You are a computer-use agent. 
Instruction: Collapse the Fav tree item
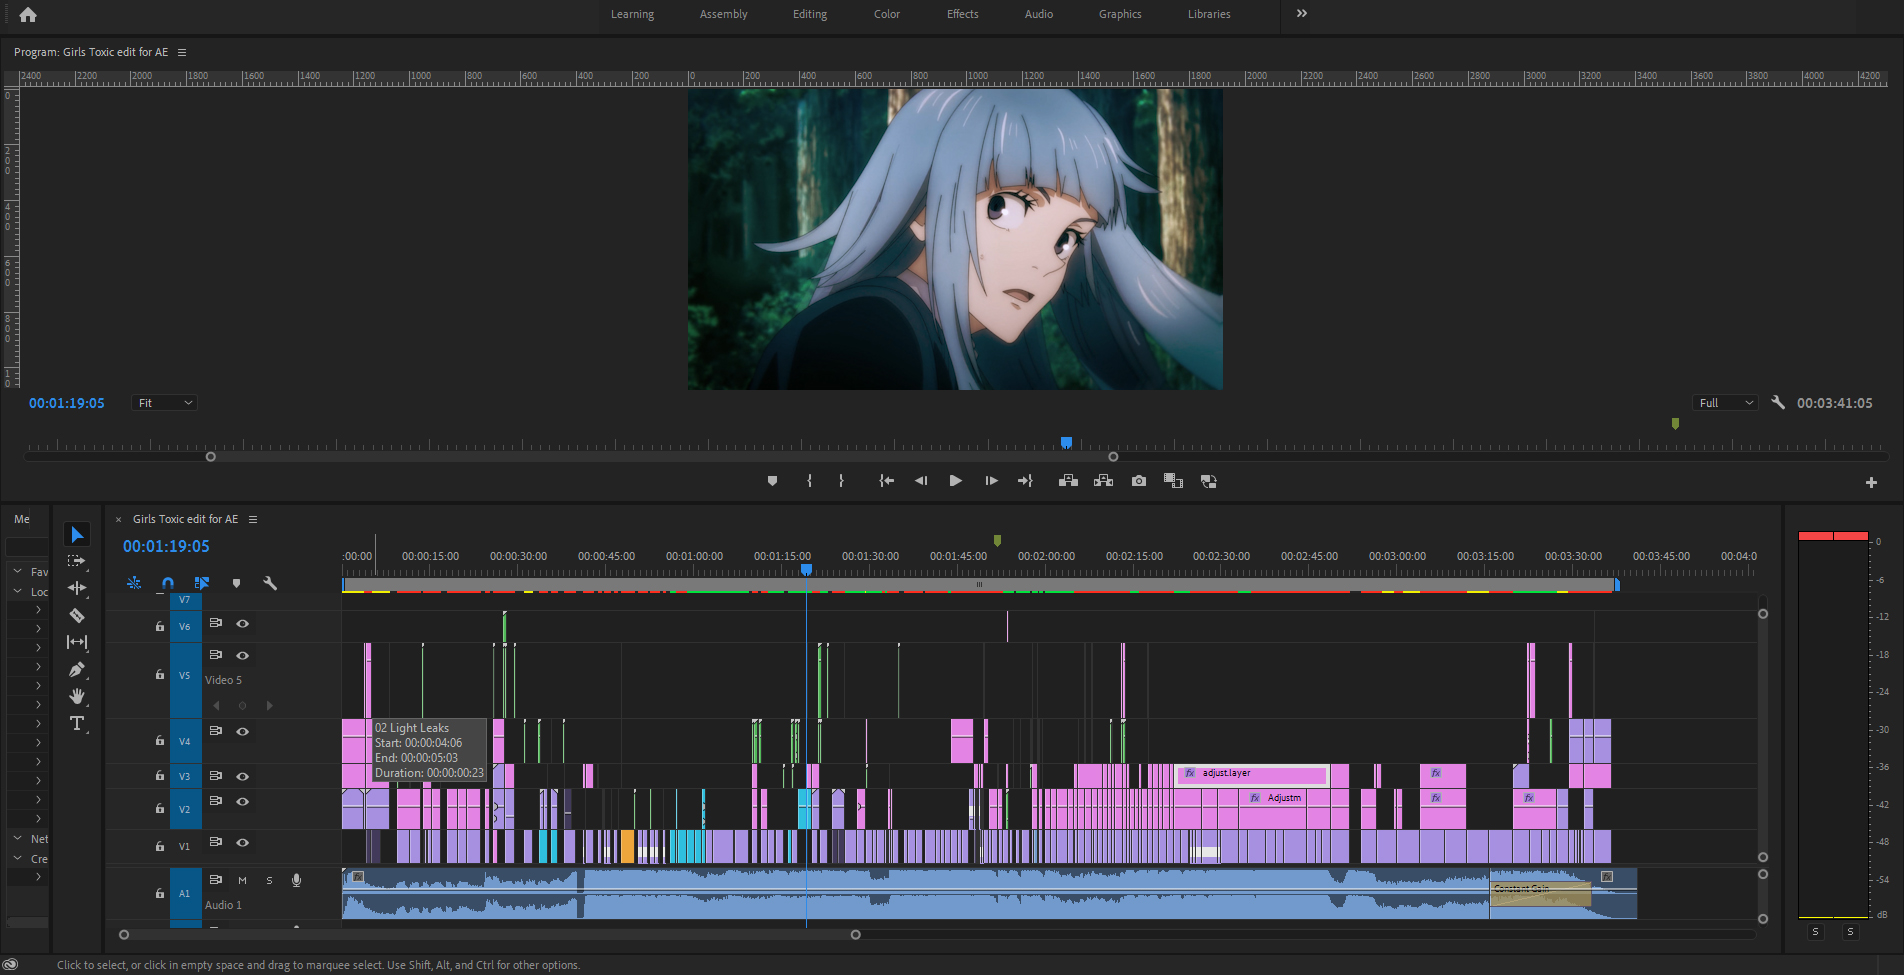pyautogui.click(x=17, y=571)
